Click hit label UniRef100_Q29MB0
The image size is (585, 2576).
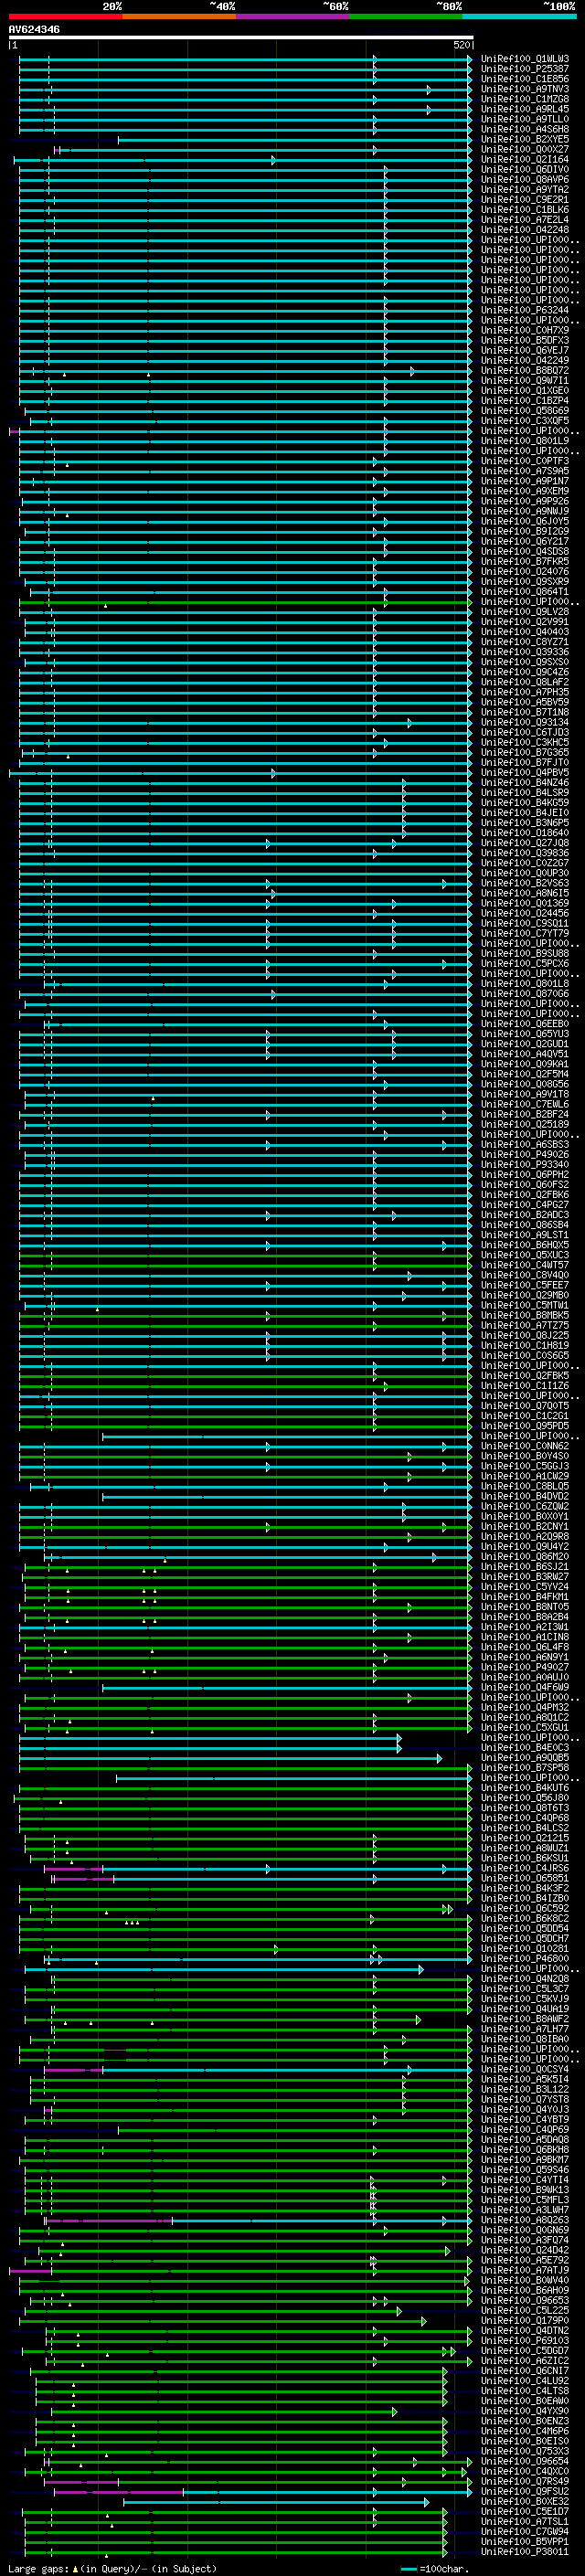click(525, 1295)
